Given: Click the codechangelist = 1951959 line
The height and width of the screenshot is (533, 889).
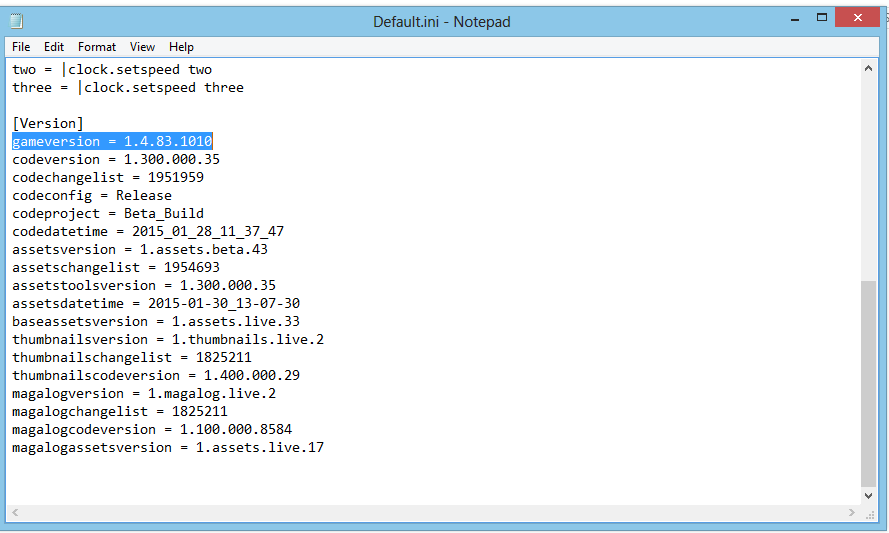Looking at the screenshot, I should [108, 177].
